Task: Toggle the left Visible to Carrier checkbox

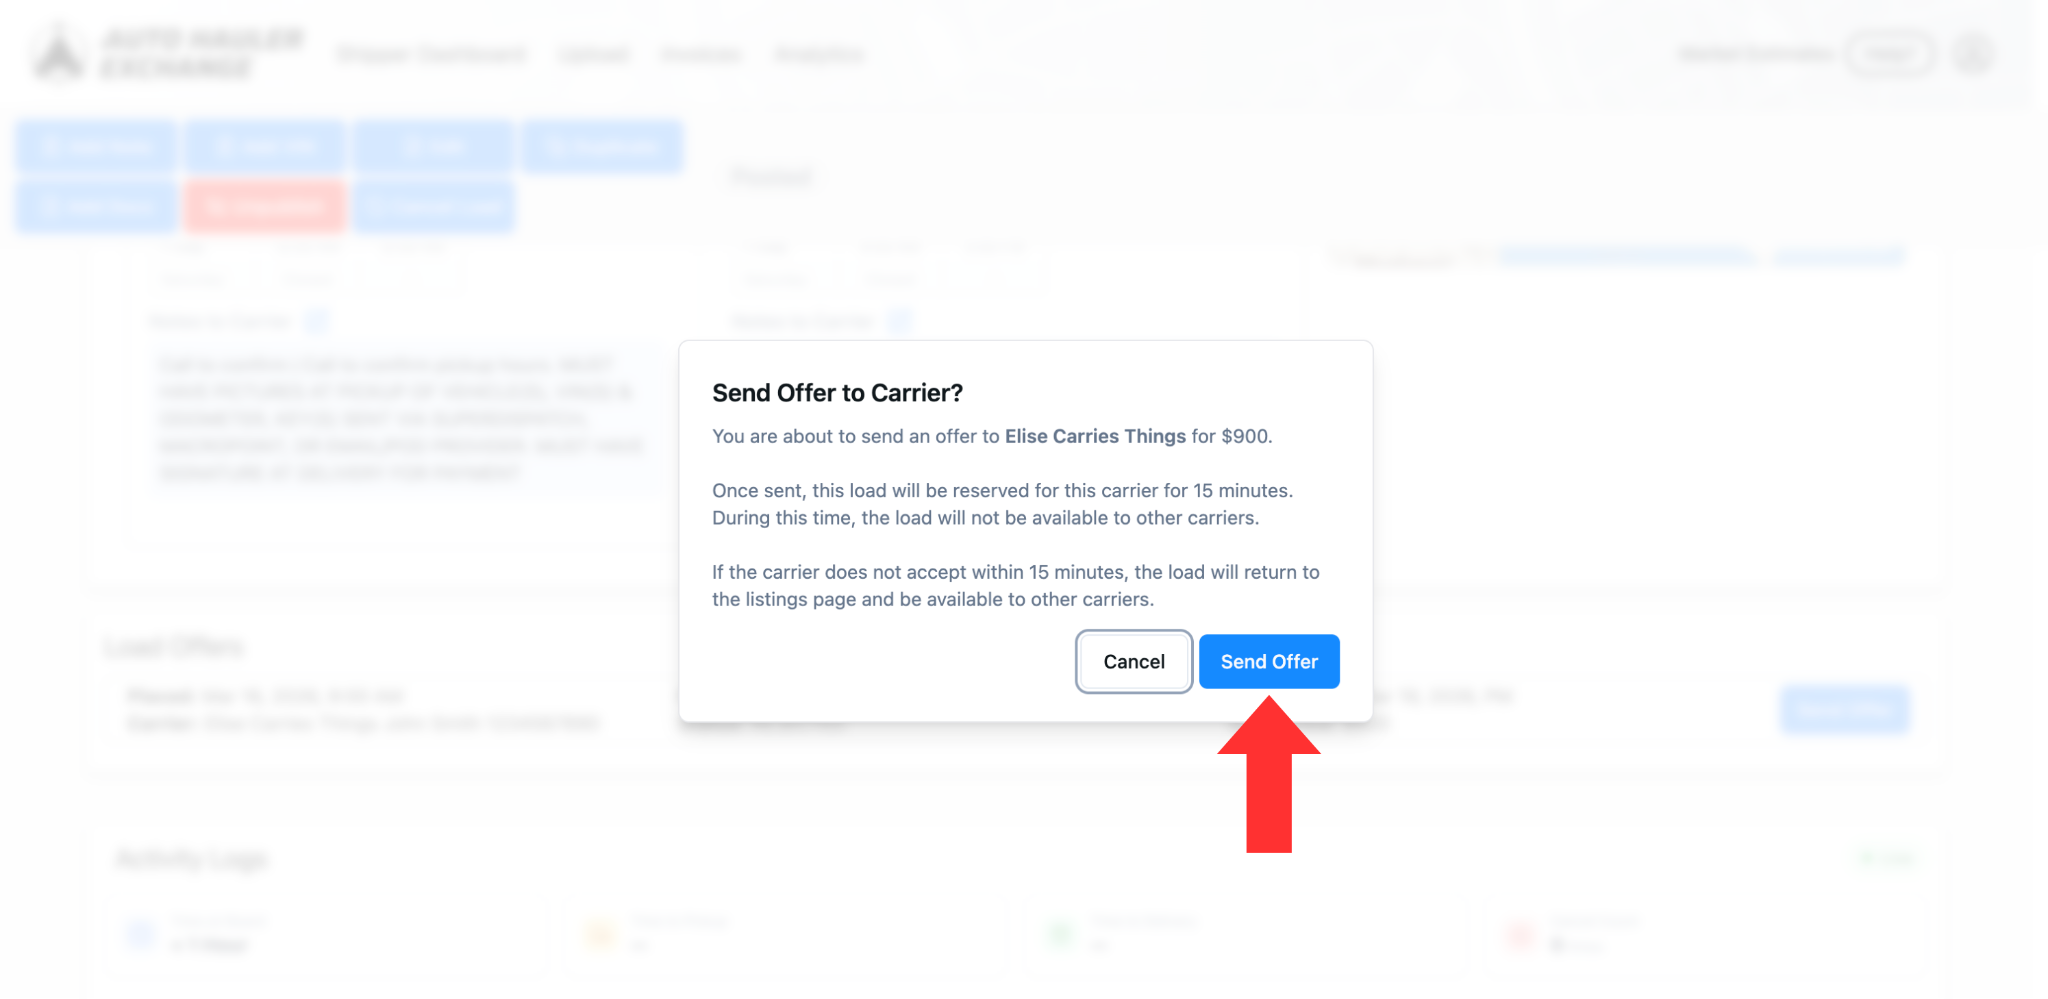Action: (x=316, y=321)
